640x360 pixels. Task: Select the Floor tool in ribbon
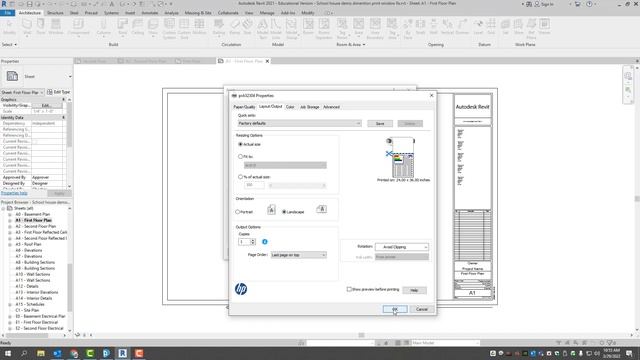(153, 27)
